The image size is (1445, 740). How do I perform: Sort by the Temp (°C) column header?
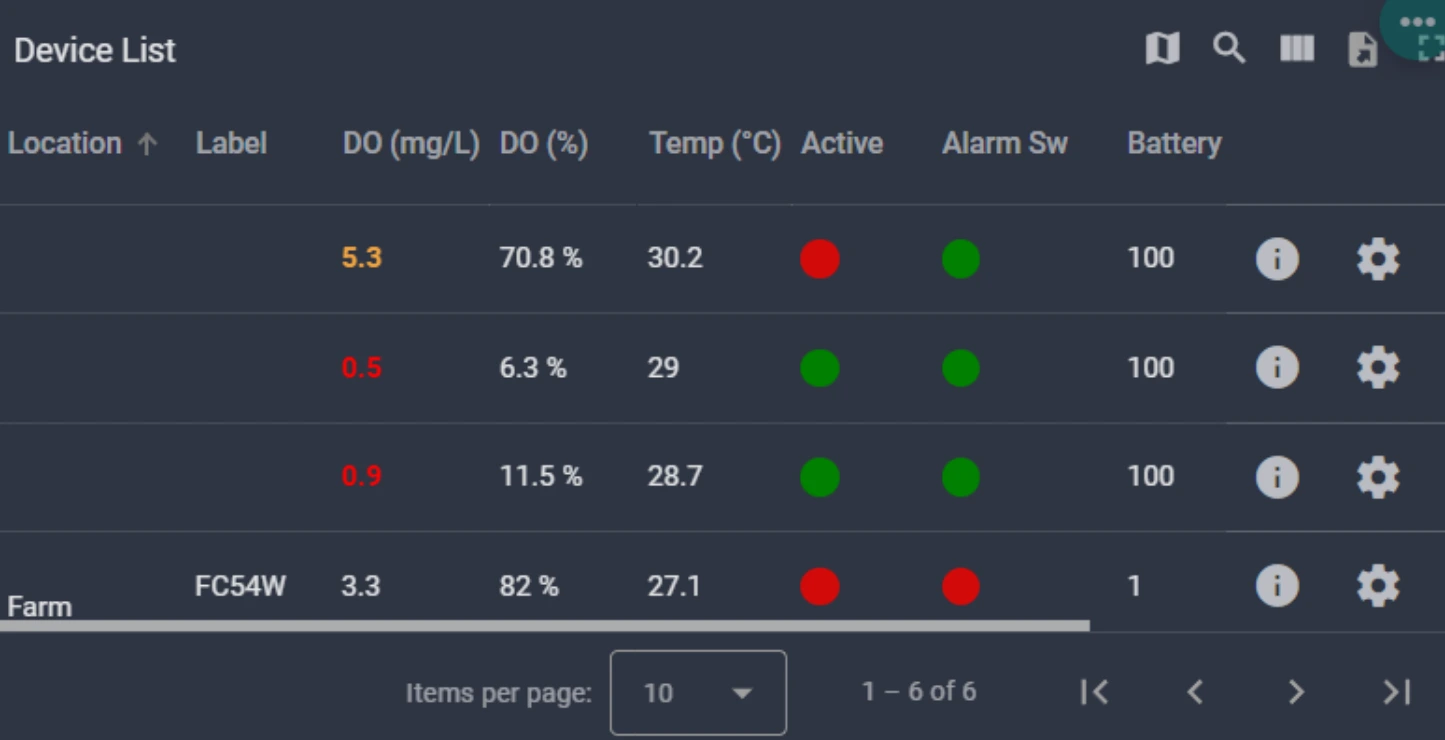point(714,143)
